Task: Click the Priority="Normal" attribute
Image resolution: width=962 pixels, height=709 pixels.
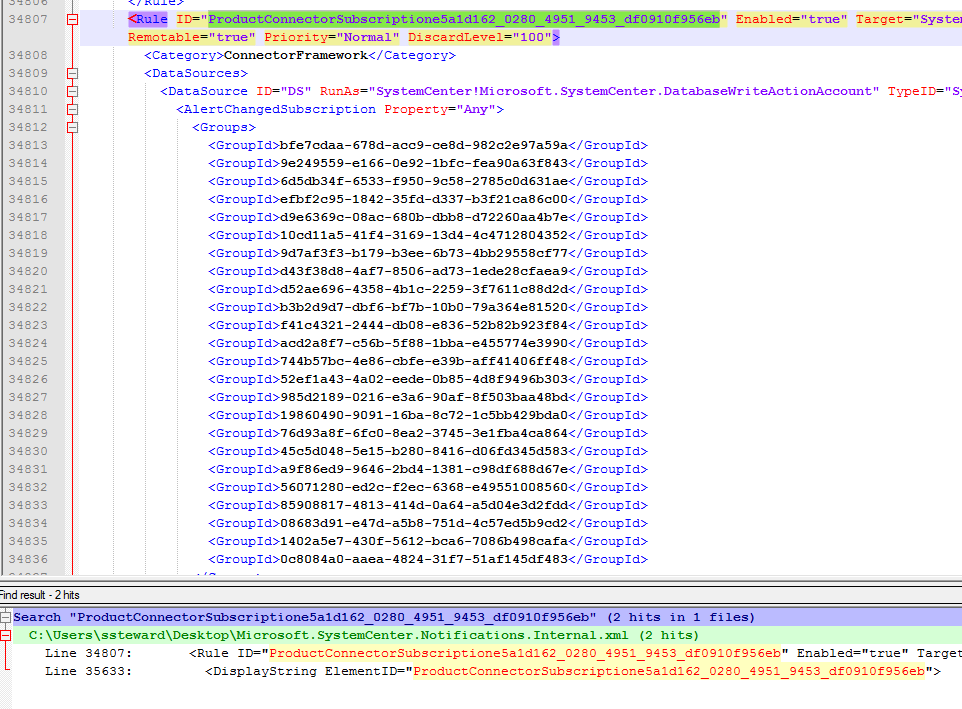Action: tap(332, 37)
